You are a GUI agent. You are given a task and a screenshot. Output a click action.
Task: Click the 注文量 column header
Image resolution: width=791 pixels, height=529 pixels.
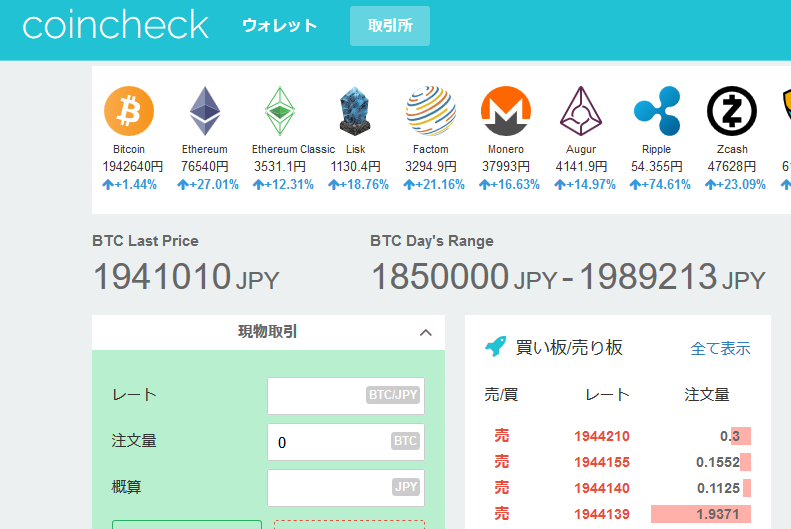pyautogui.click(x=707, y=395)
